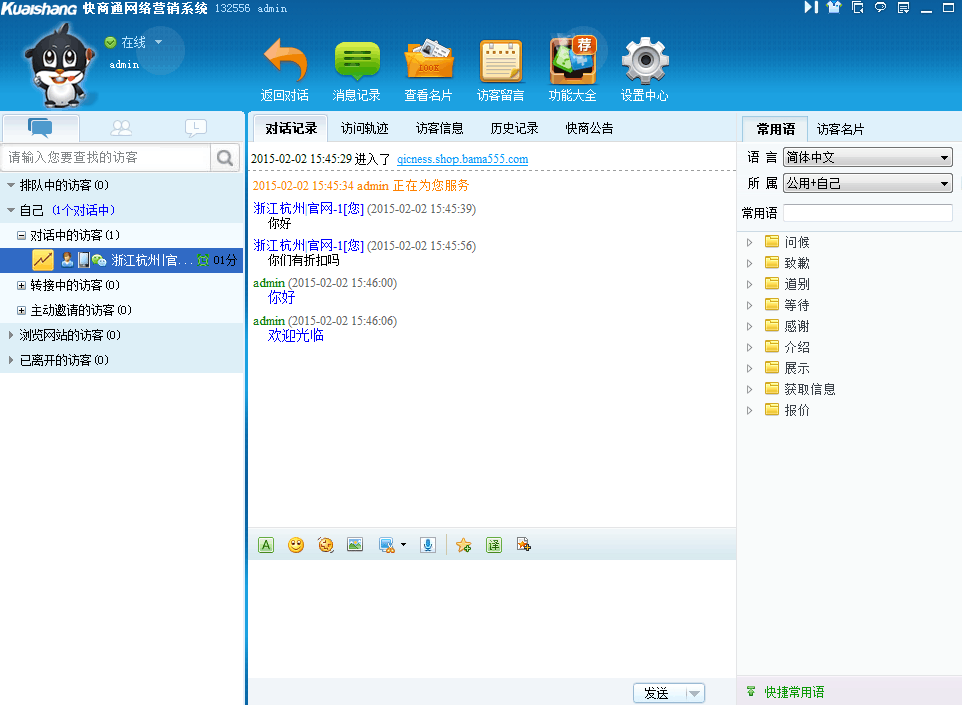Open the 语言 简体中文 dropdown
962x705 pixels.
(x=867, y=157)
